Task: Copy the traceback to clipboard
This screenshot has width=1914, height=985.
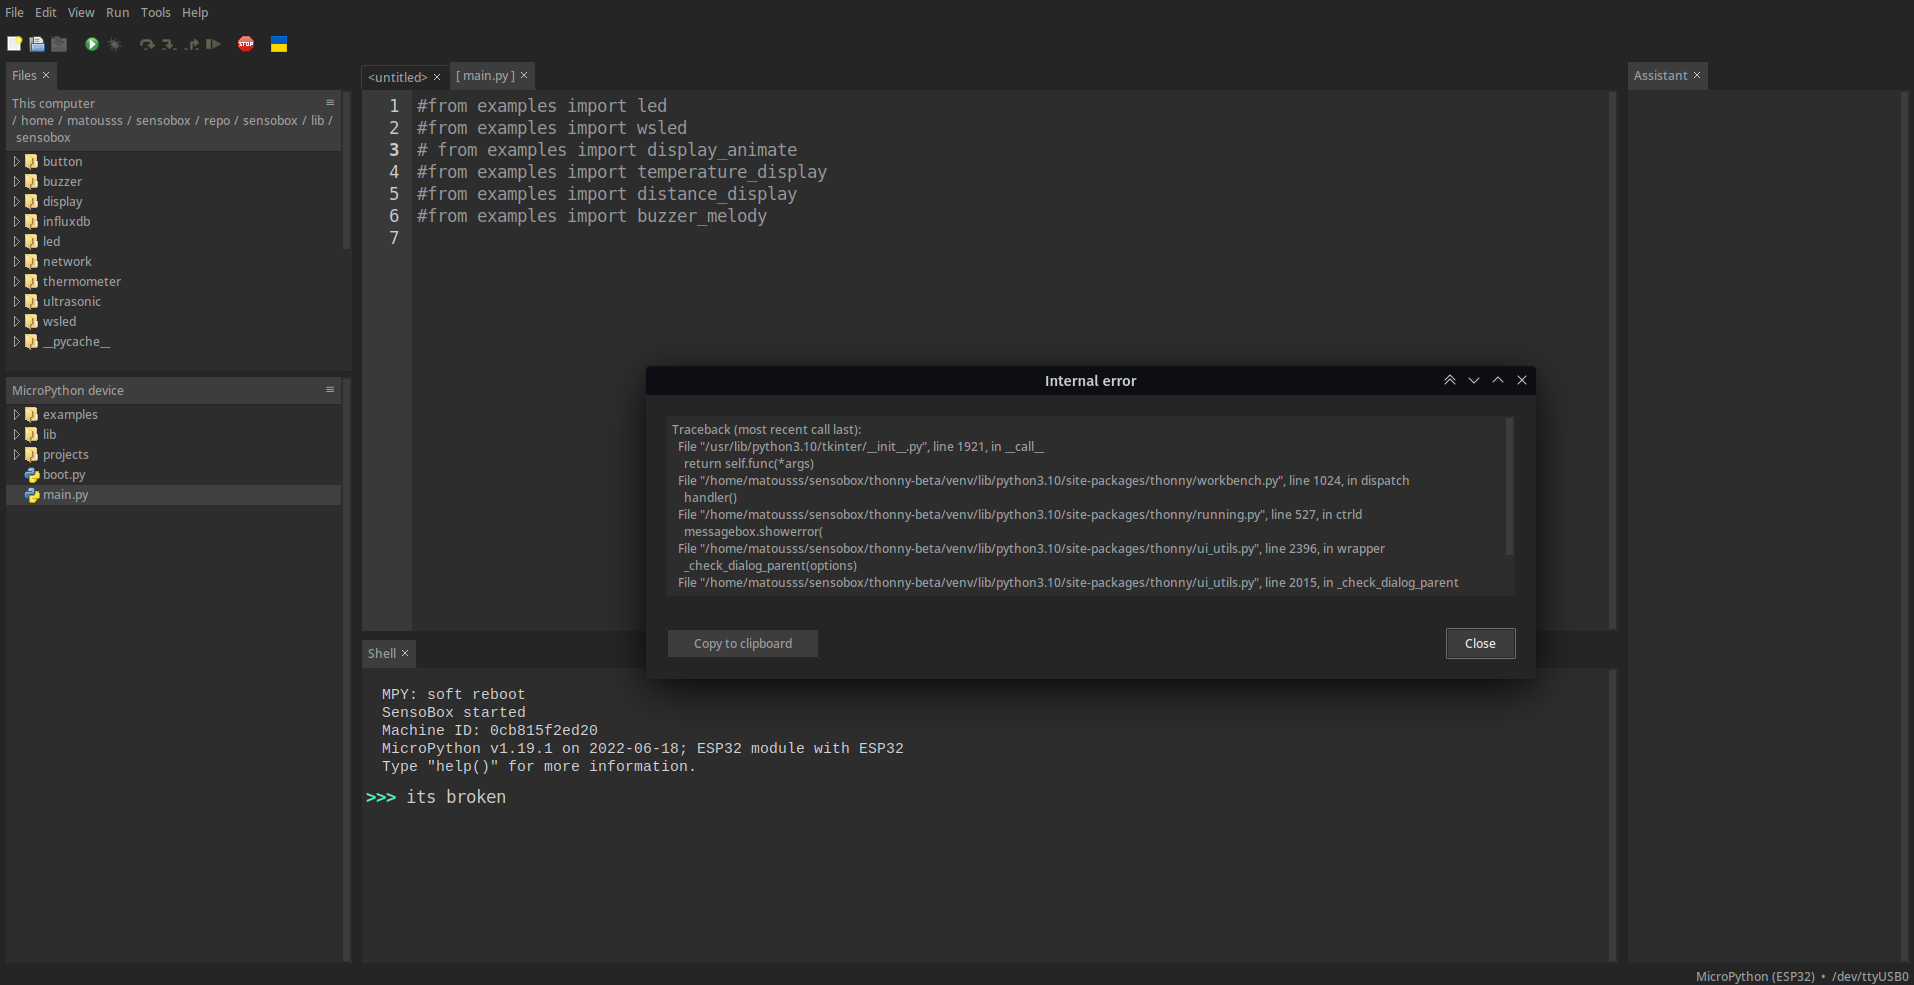Action: click(x=742, y=643)
